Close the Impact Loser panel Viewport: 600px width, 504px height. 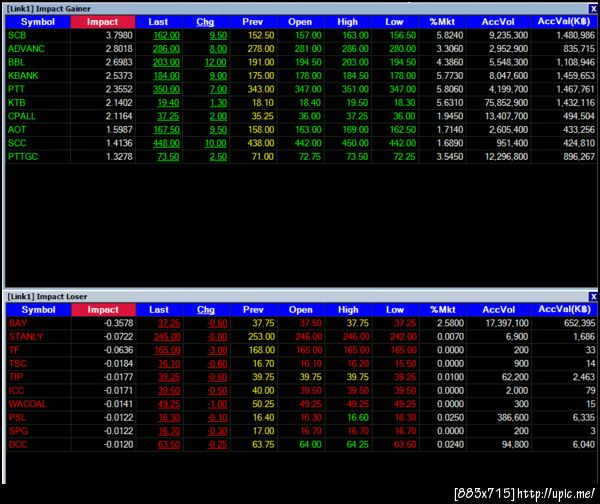[x=593, y=296]
